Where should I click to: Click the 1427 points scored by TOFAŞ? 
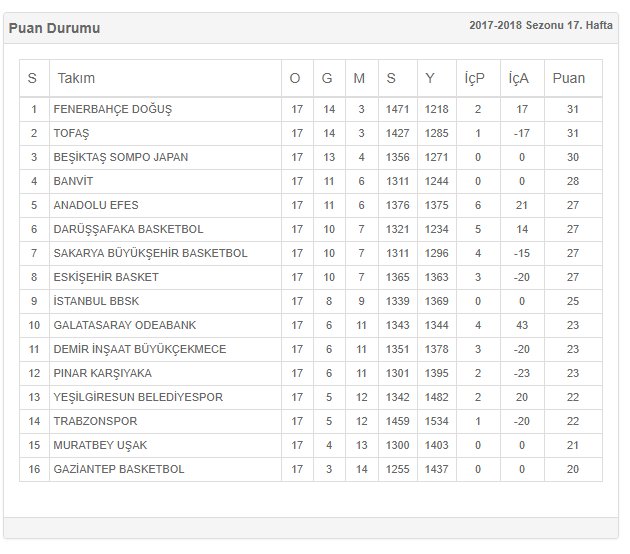(397, 133)
